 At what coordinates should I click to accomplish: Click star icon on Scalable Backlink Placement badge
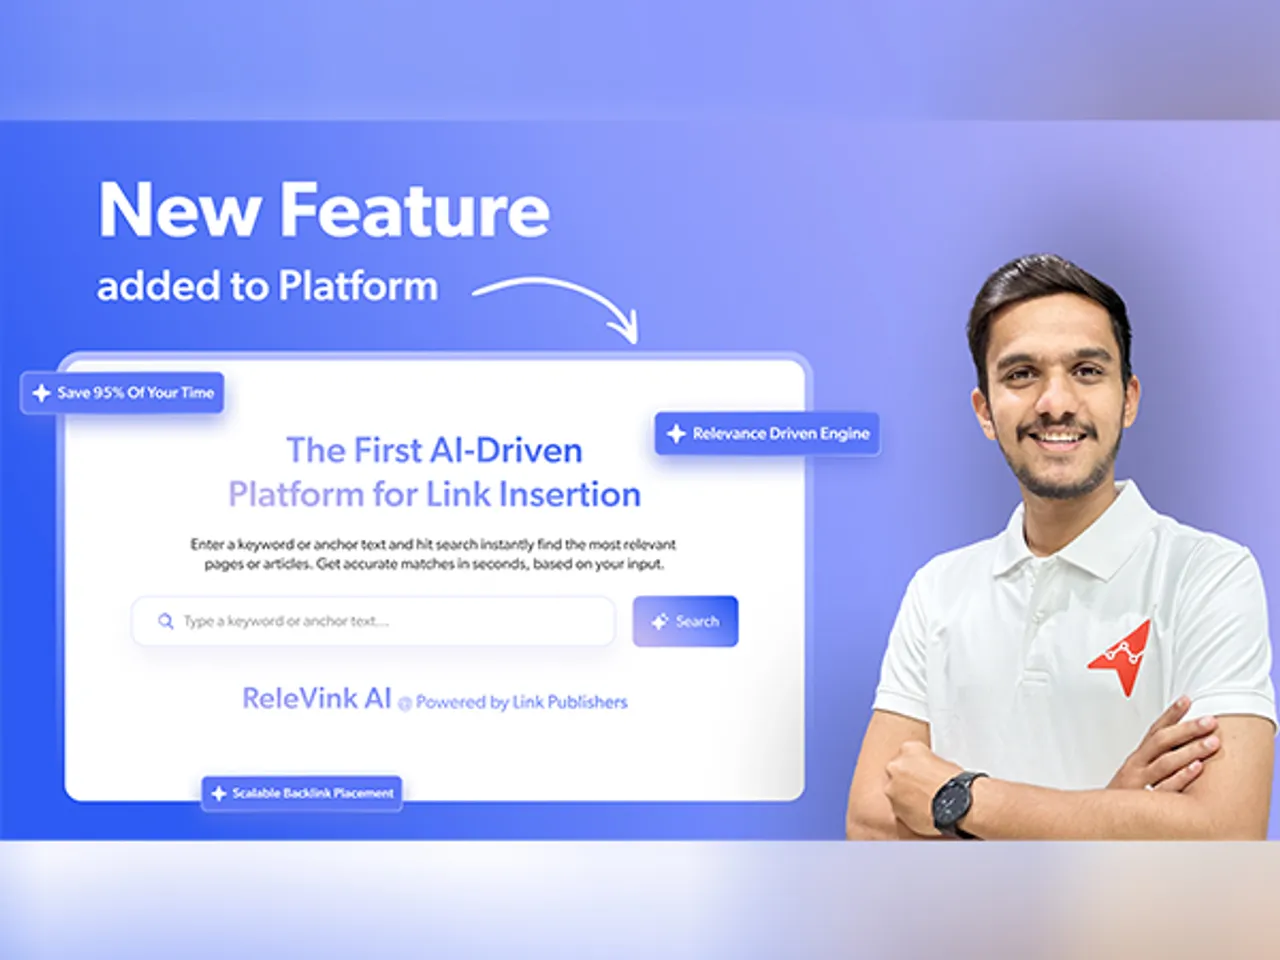point(219,793)
